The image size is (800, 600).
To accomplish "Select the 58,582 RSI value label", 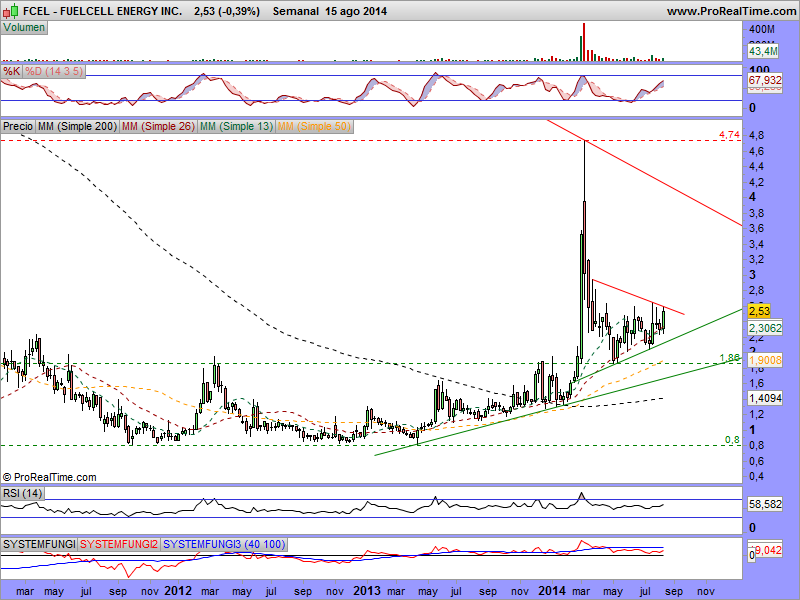I will tap(765, 505).
